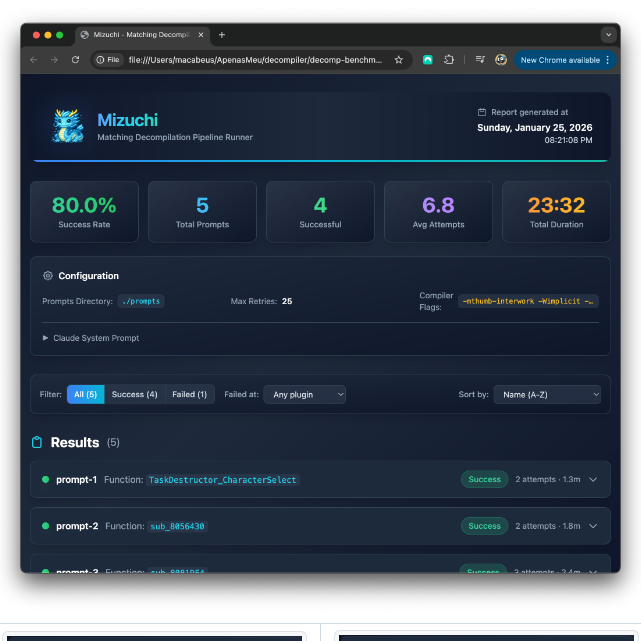Click the browser back arrow

pos(34,60)
